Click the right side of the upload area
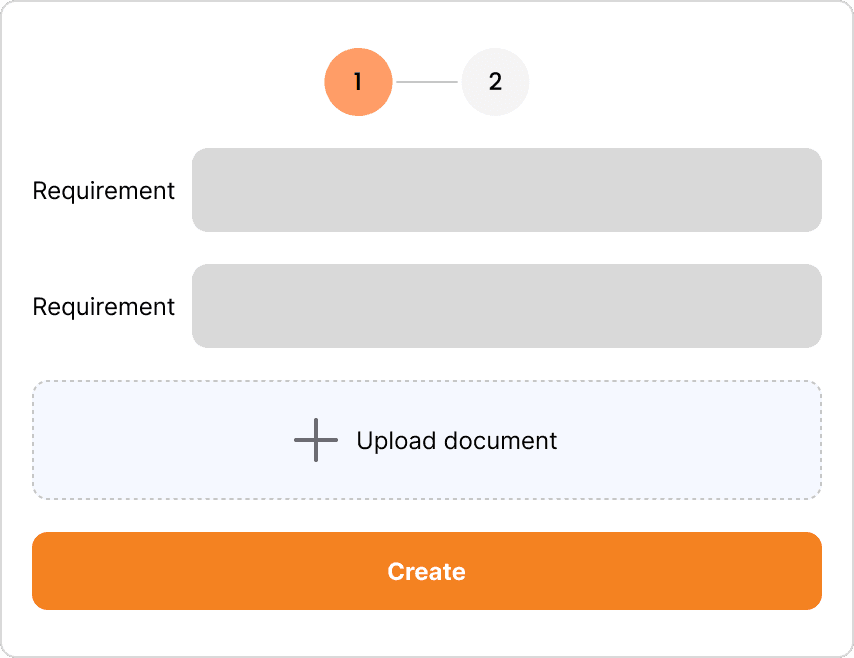This screenshot has height=658, width=854. click(762, 440)
